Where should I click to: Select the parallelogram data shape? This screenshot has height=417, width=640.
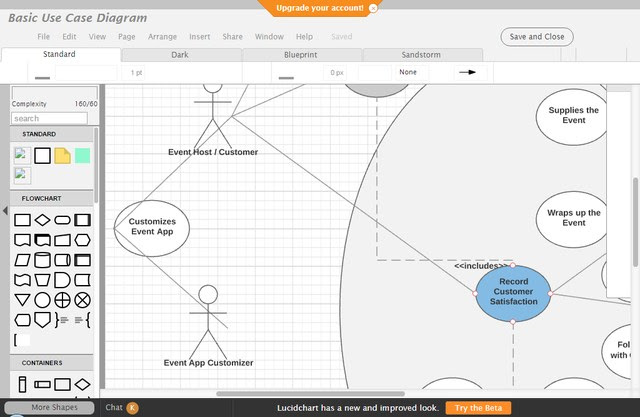22,260
